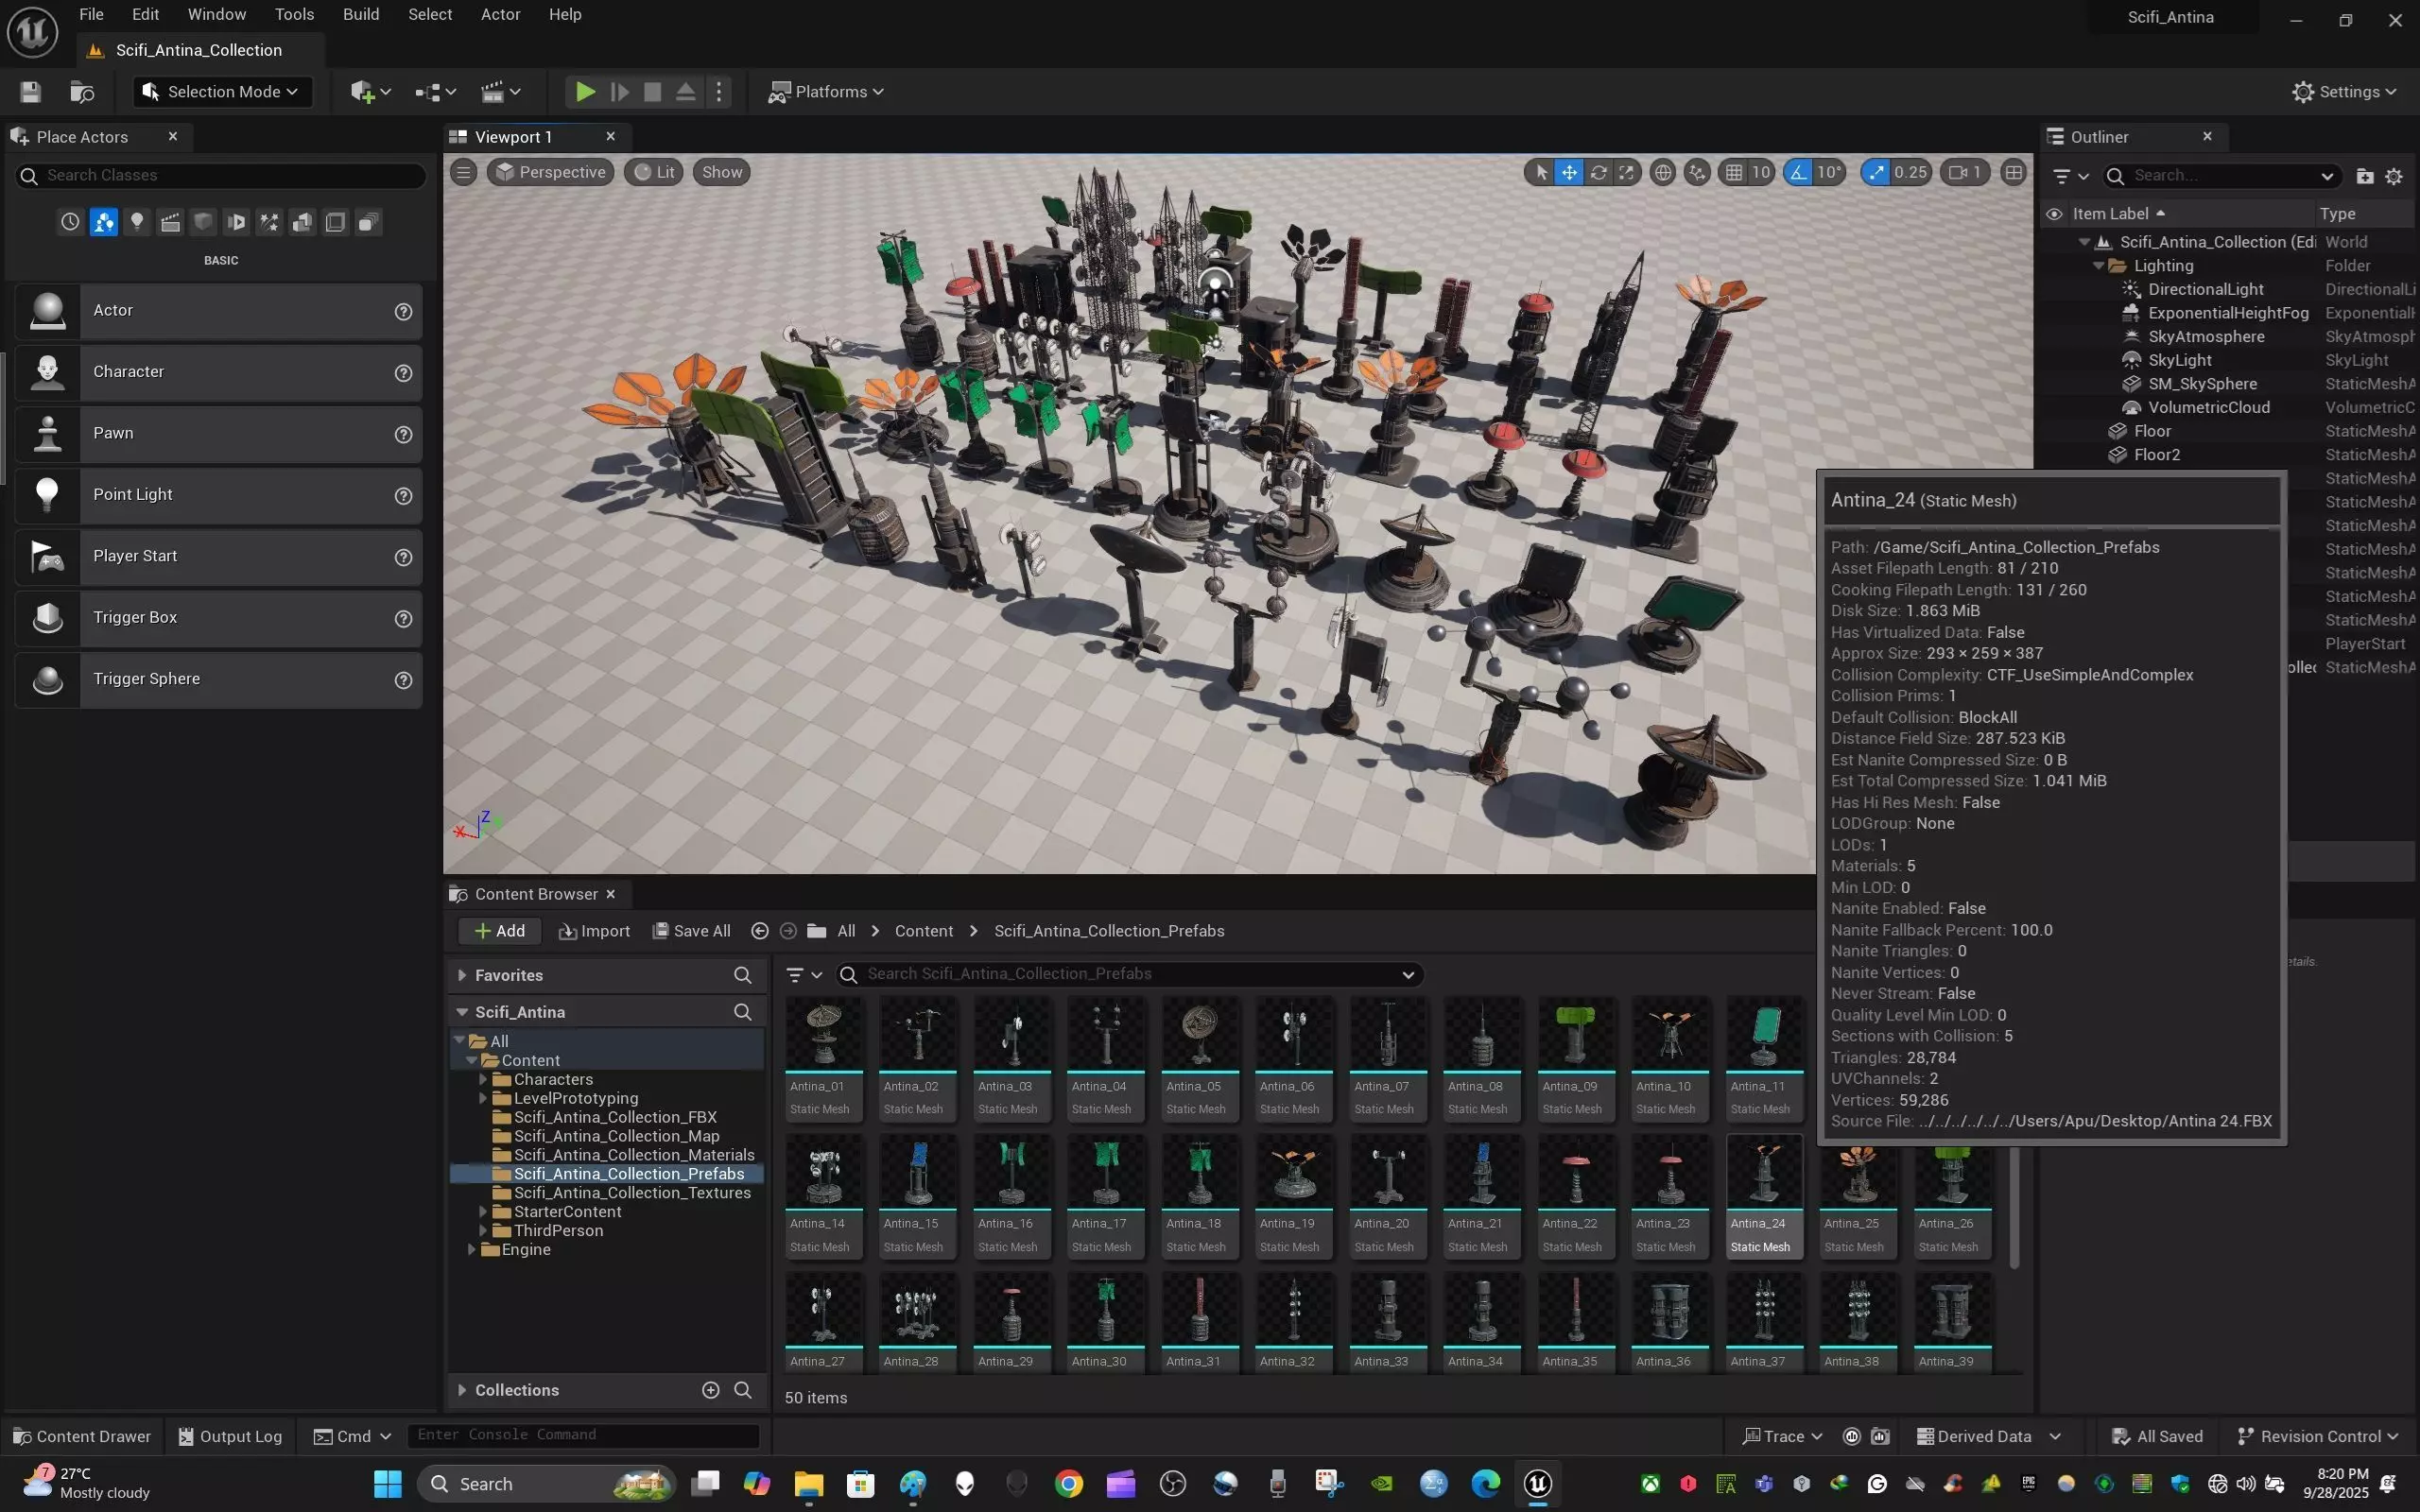Viewport: 2420px width, 1512px height.
Task: Expand the Collections section
Action: [462, 1390]
